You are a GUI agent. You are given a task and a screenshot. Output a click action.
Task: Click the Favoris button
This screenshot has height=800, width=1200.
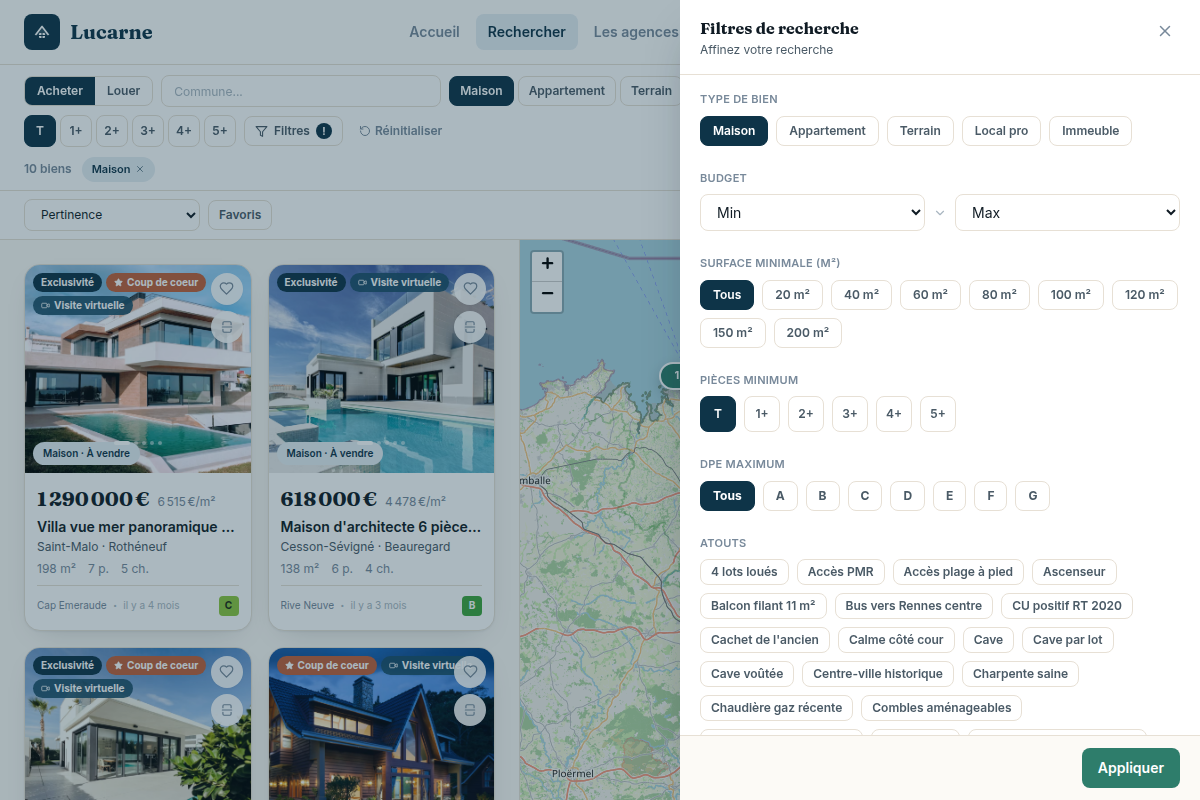(240, 215)
